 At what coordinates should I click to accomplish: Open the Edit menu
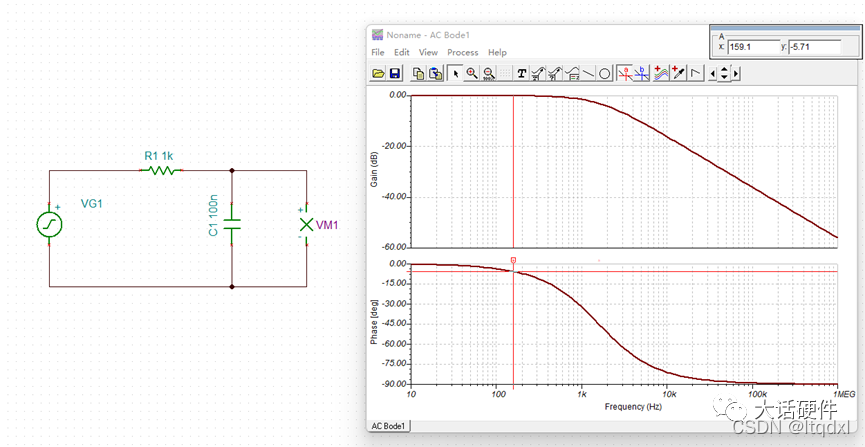coord(402,52)
